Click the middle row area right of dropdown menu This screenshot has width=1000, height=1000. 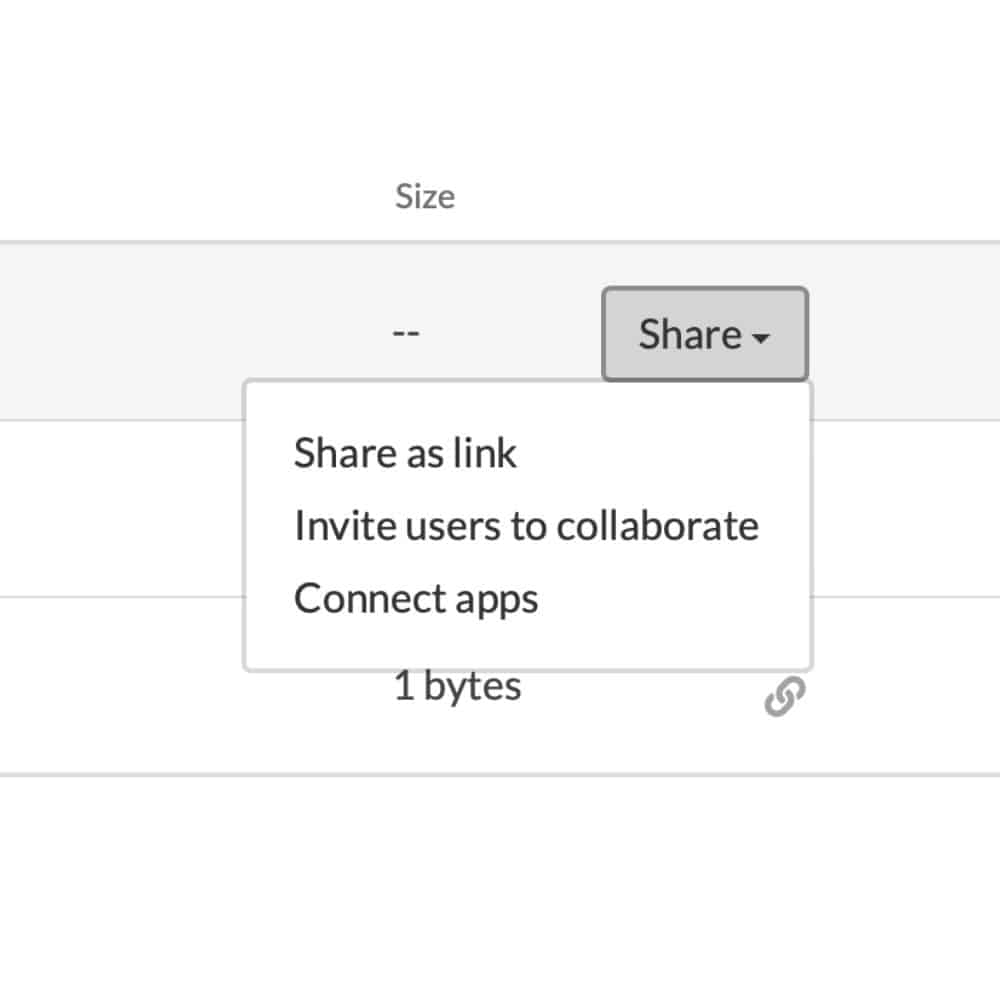tap(906, 509)
